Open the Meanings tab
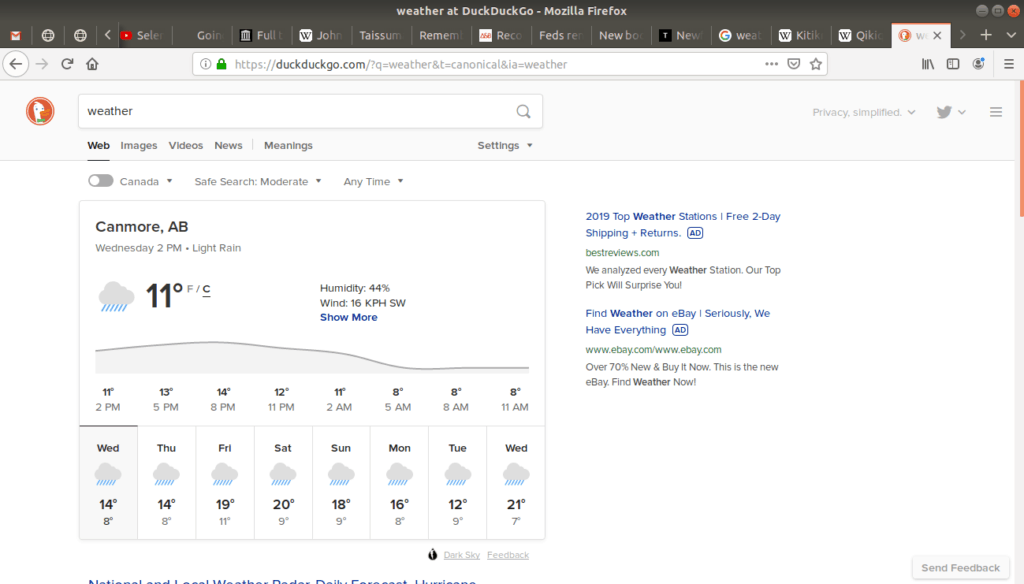This screenshot has width=1024, height=584. tap(288, 146)
